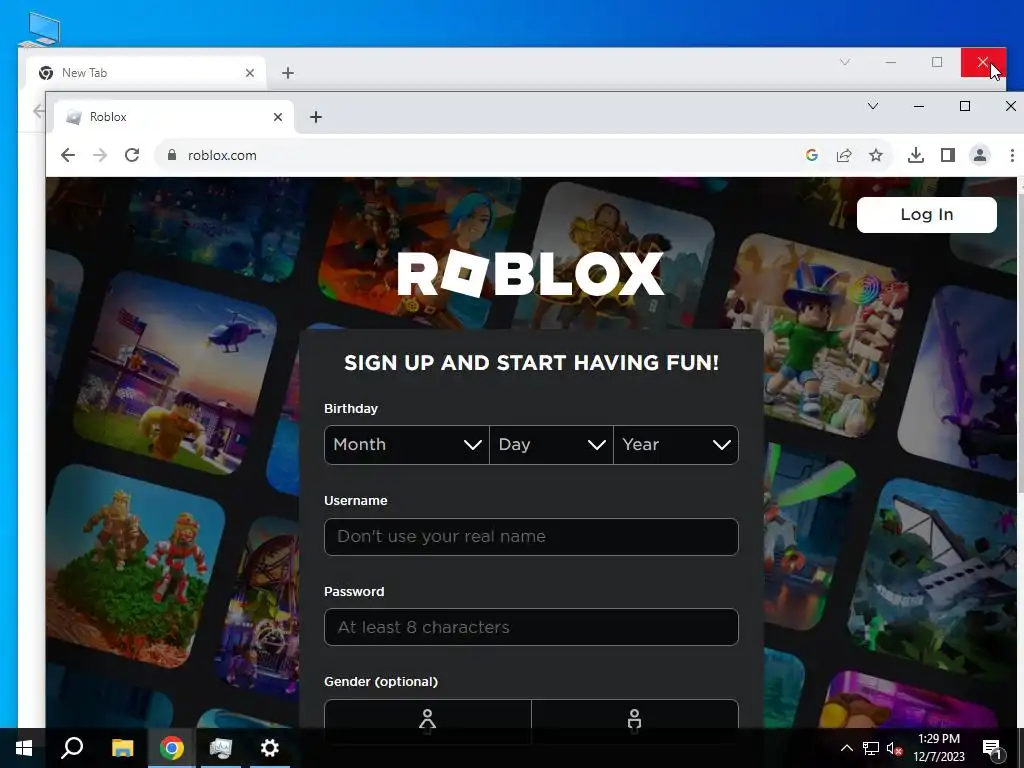
Task: Click the Username input field
Action: 531,537
